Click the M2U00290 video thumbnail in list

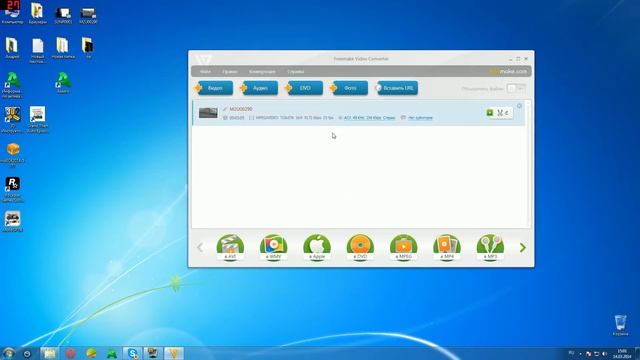coord(208,113)
